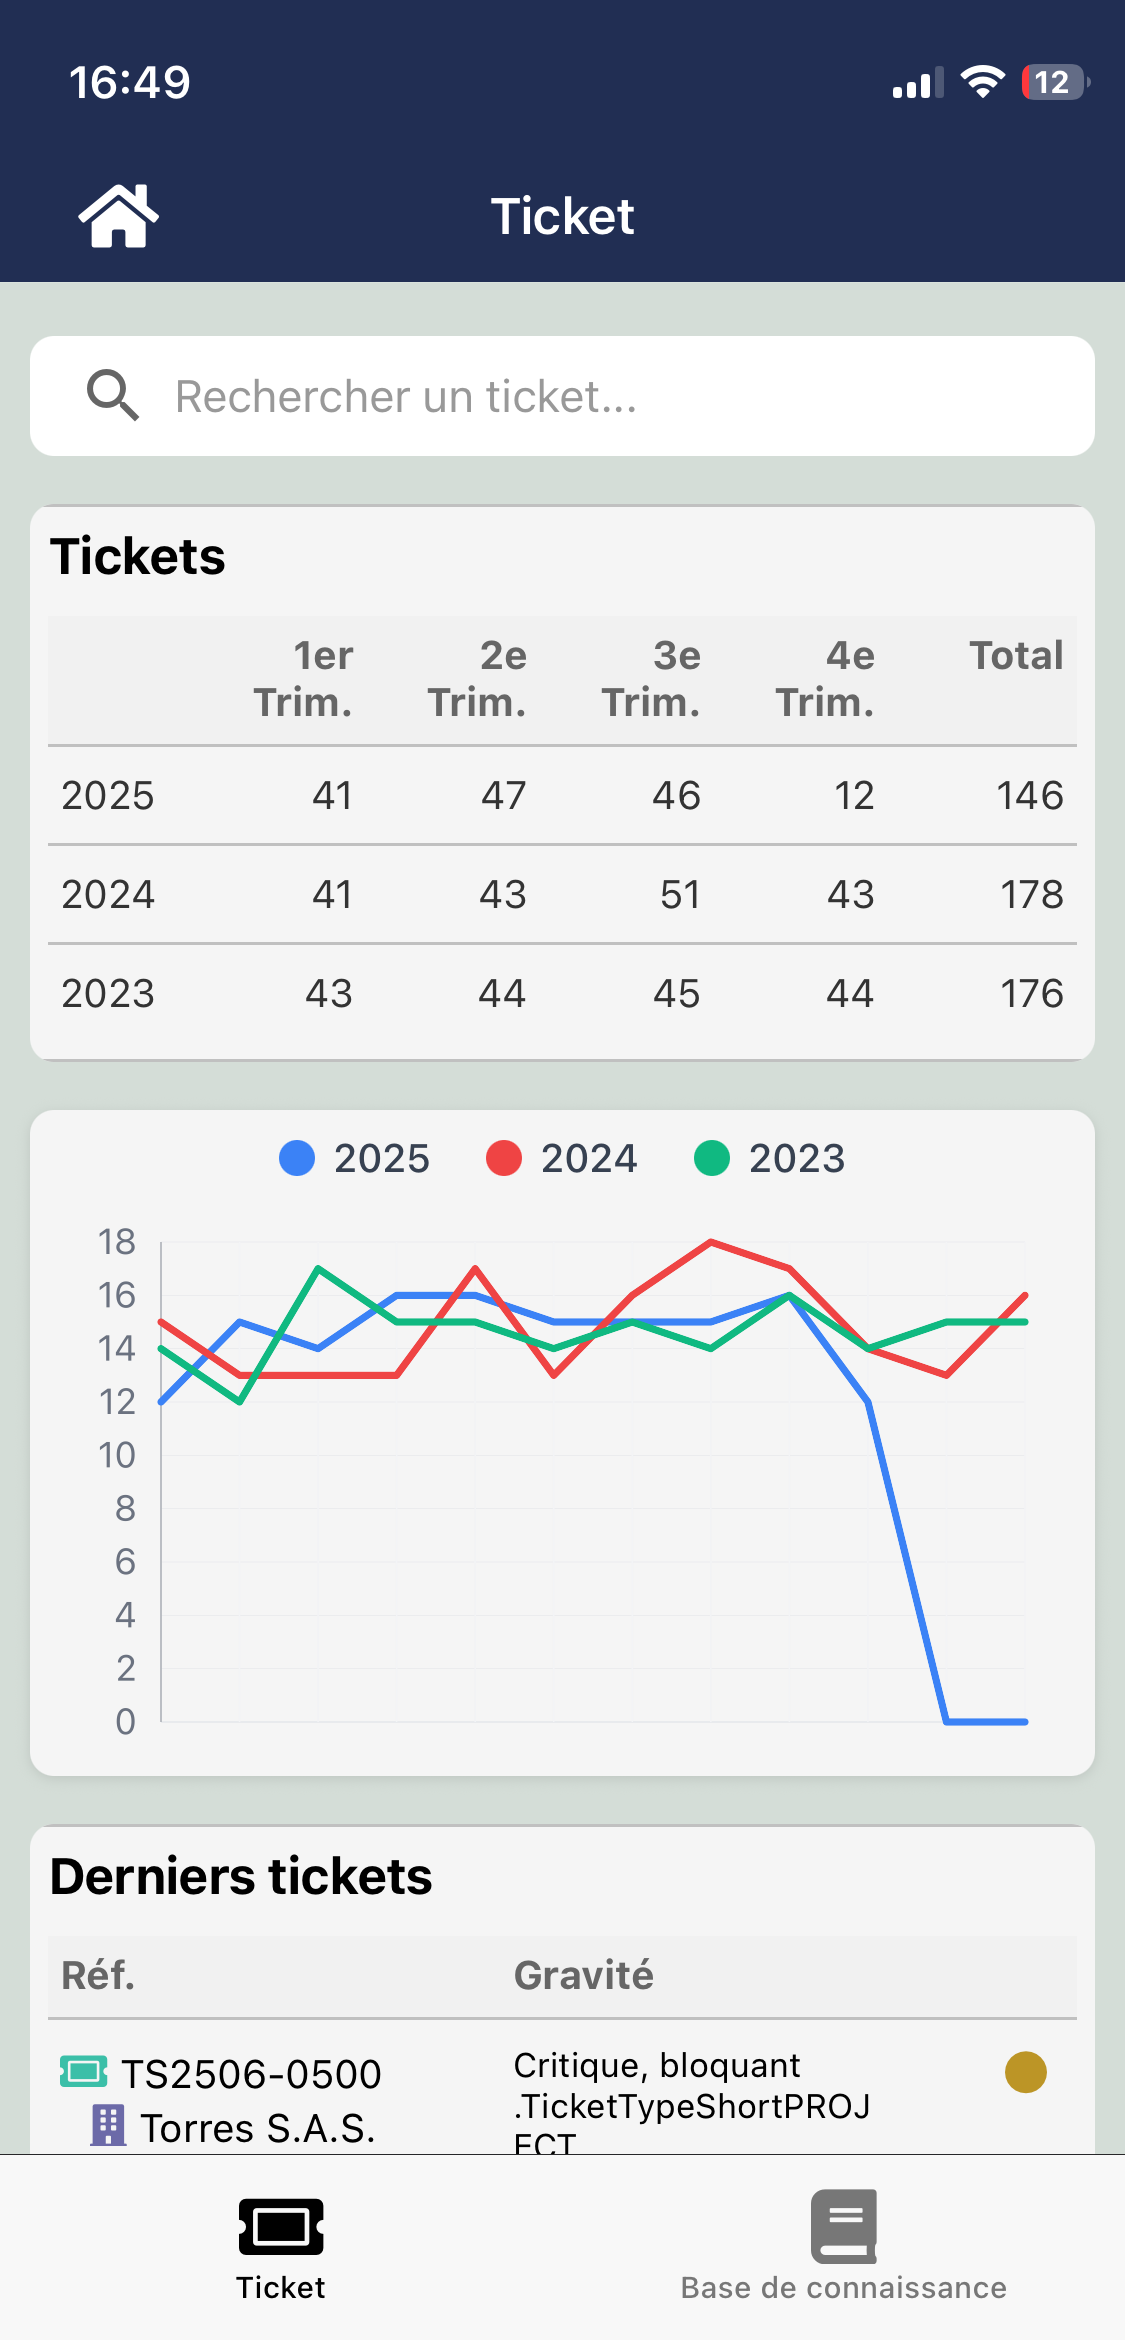Tap the home icon in header
Image resolution: width=1125 pixels, height=2340 pixels.
118,216
